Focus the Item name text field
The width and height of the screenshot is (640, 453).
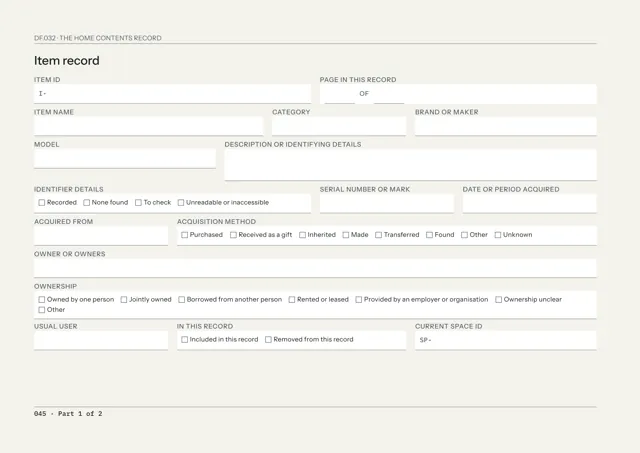(x=149, y=126)
